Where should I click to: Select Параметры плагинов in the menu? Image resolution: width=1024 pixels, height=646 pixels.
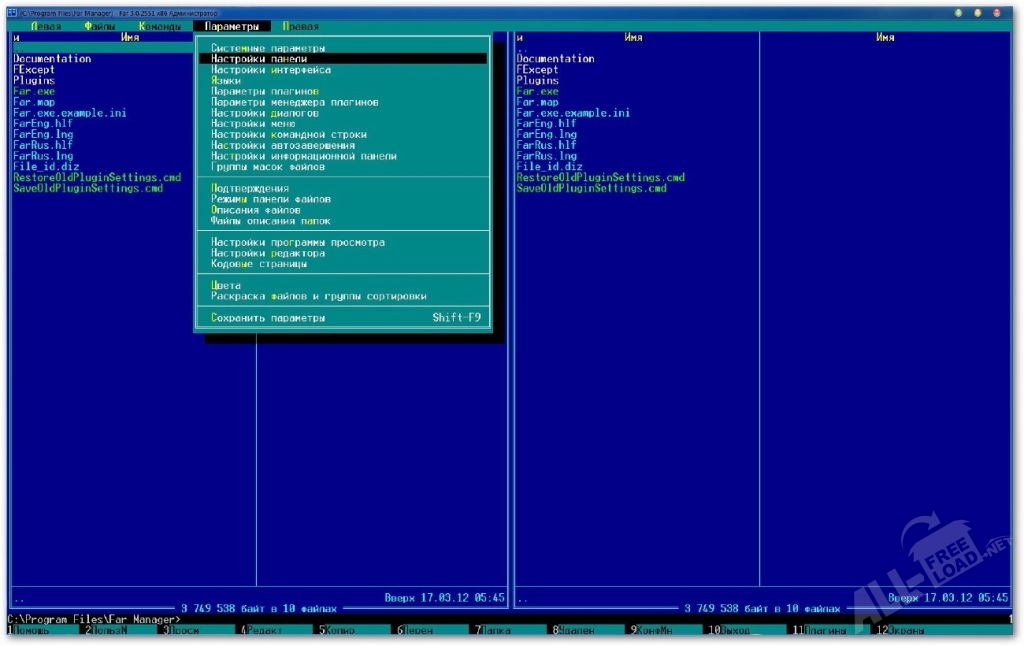pyautogui.click(x=265, y=91)
